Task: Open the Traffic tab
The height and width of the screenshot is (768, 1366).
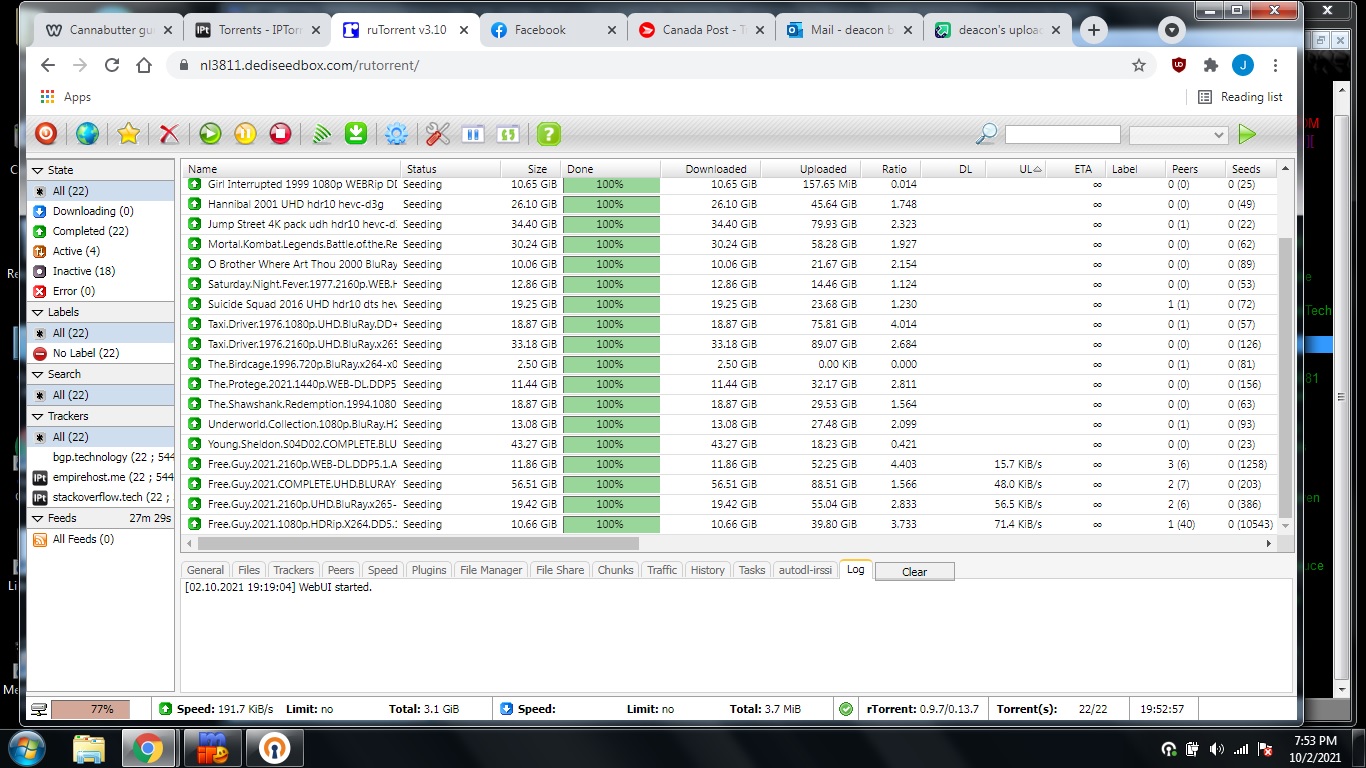Action: [x=662, y=570]
